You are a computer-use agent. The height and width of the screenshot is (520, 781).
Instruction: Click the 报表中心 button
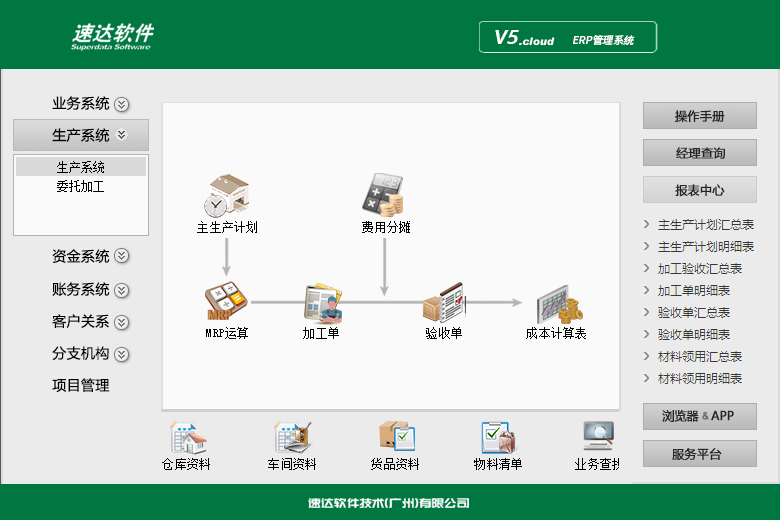click(x=700, y=190)
